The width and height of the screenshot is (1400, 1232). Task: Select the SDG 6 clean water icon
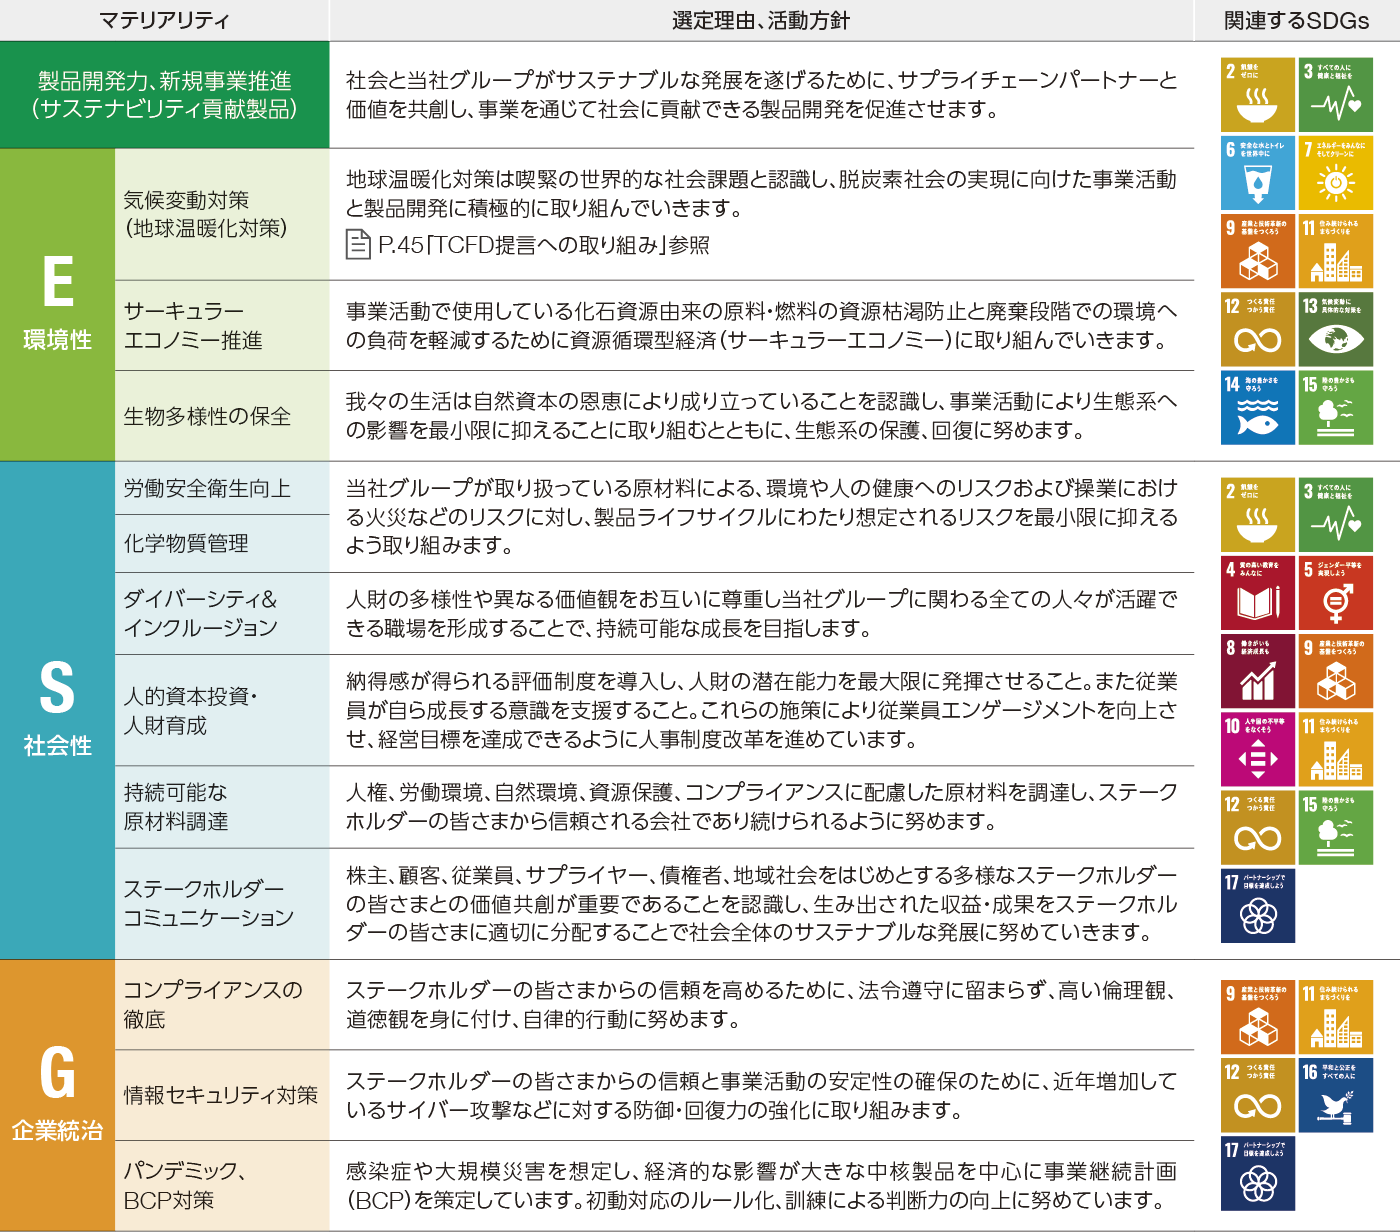point(1258,173)
